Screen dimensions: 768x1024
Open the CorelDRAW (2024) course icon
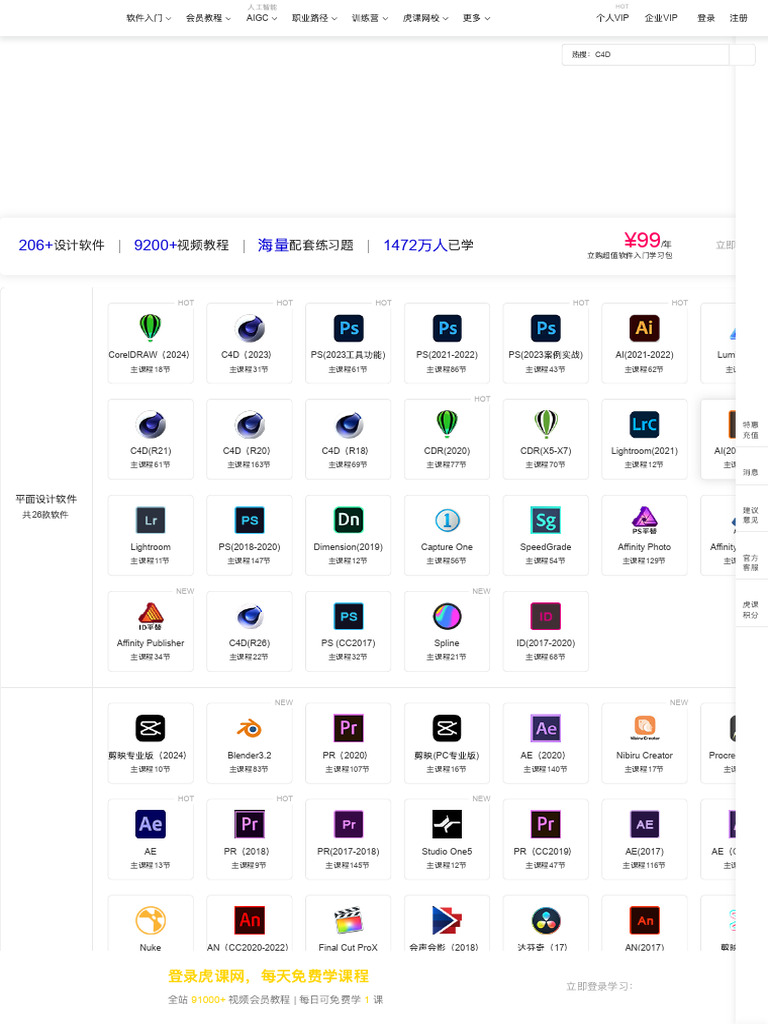150,327
